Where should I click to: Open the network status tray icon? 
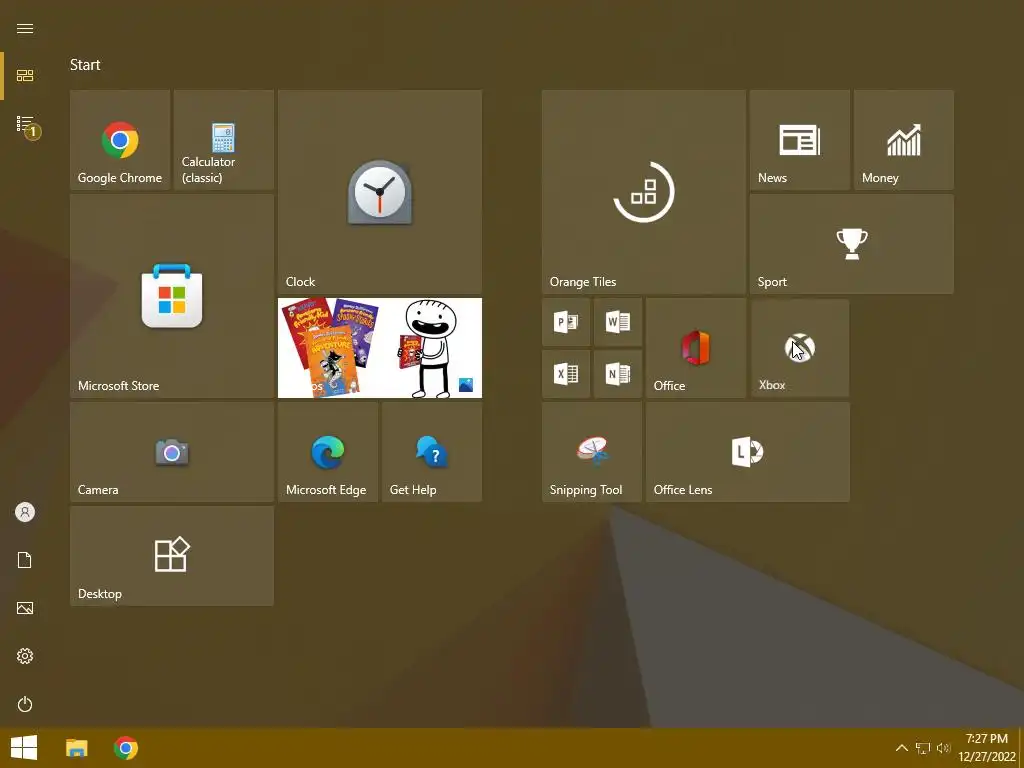click(x=923, y=748)
